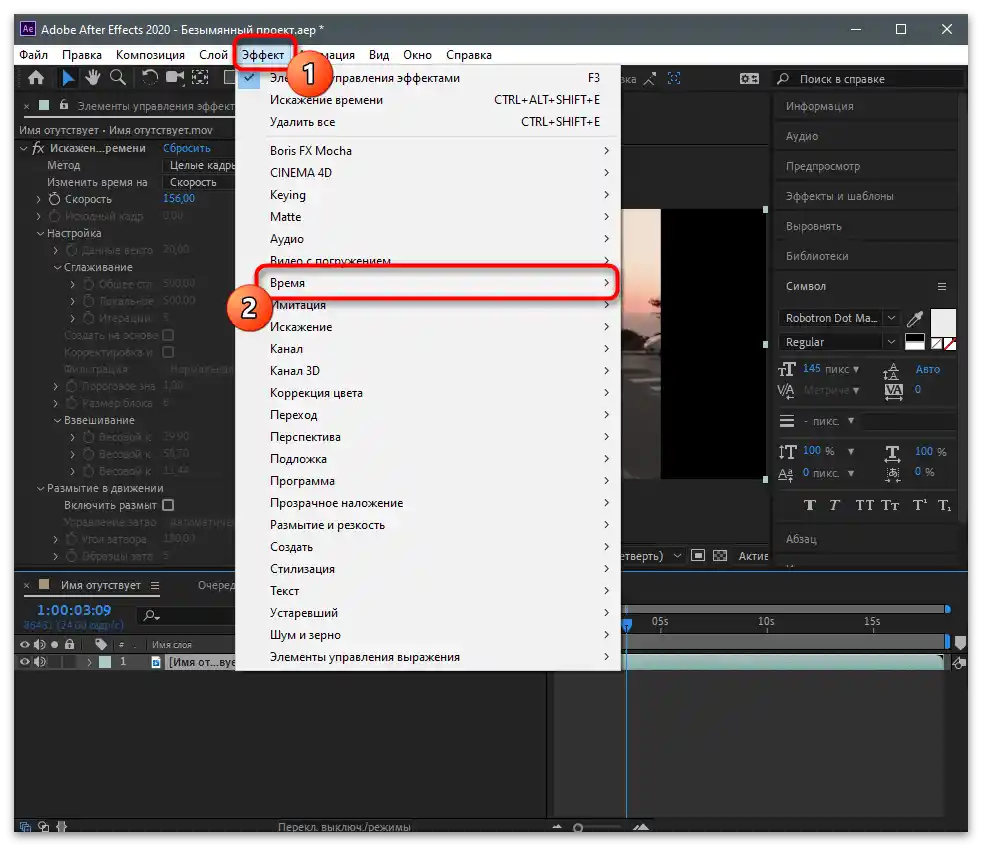Collapse the Размытие в движении group
The height and width of the screenshot is (846, 982).
point(40,488)
